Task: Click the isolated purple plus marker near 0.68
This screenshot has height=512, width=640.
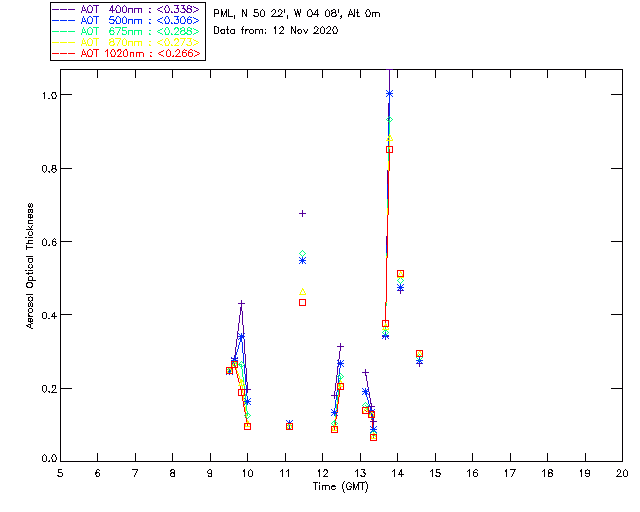Action: click(x=302, y=214)
